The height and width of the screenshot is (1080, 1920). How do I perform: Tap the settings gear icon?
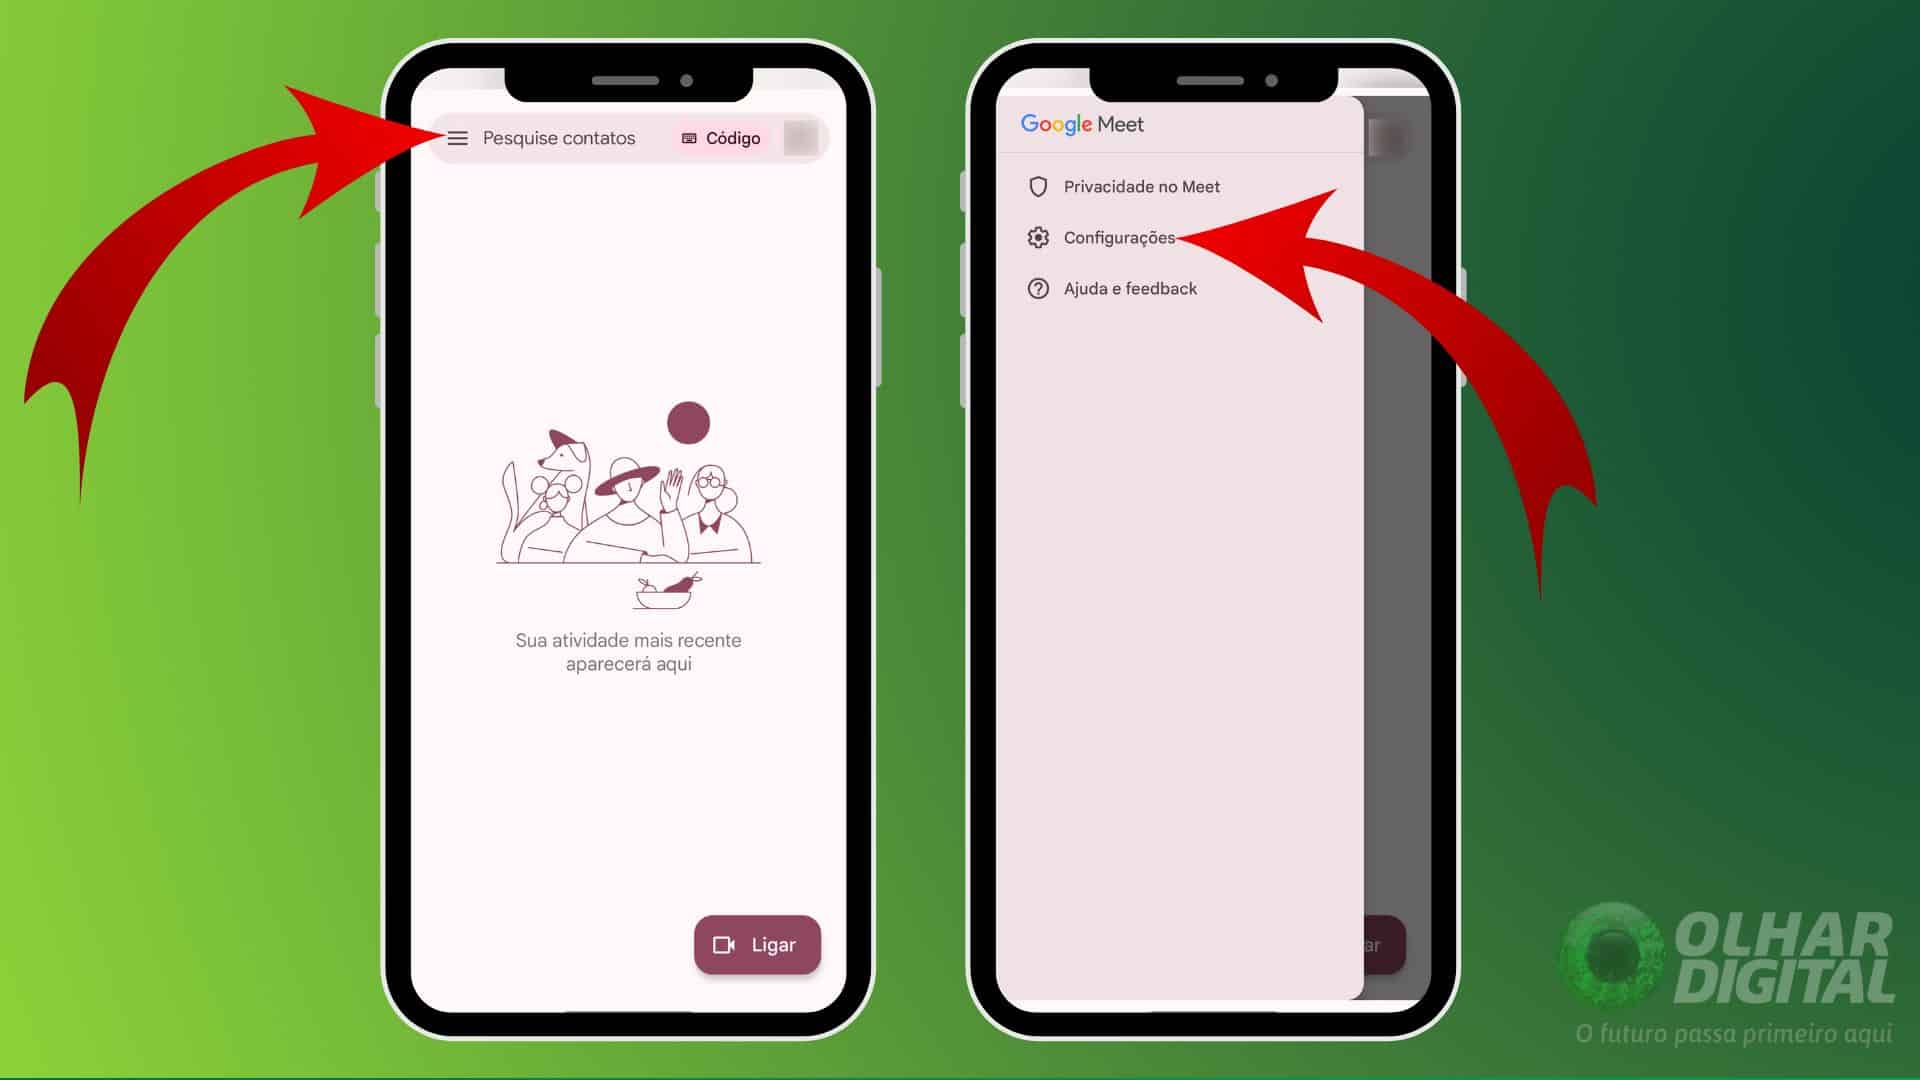(x=1038, y=237)
